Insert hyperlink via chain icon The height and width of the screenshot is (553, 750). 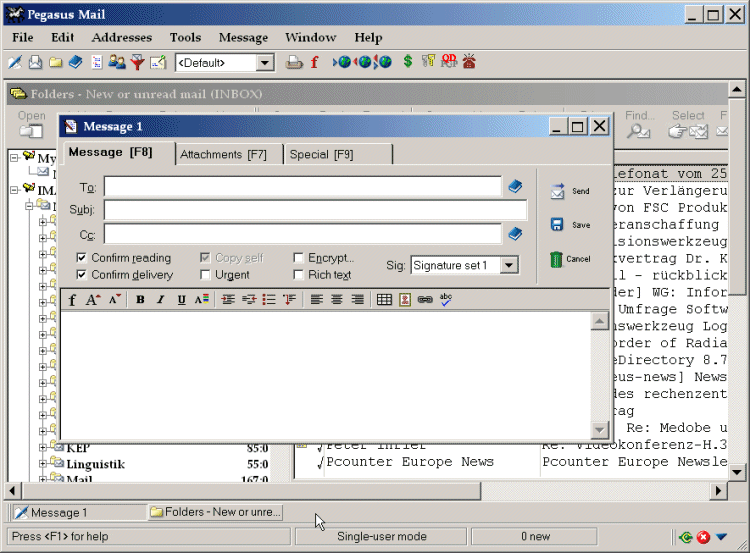point(425,300)
